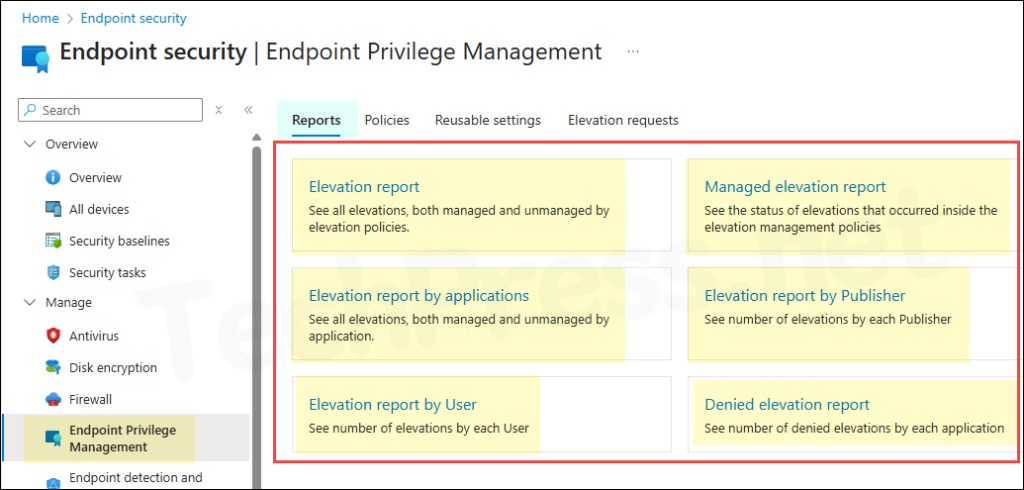Image resolution: width=1024 pixels, height=490 pixels.
Task: Click the Security tasks shield icon
Action: [x=53, y=272]
